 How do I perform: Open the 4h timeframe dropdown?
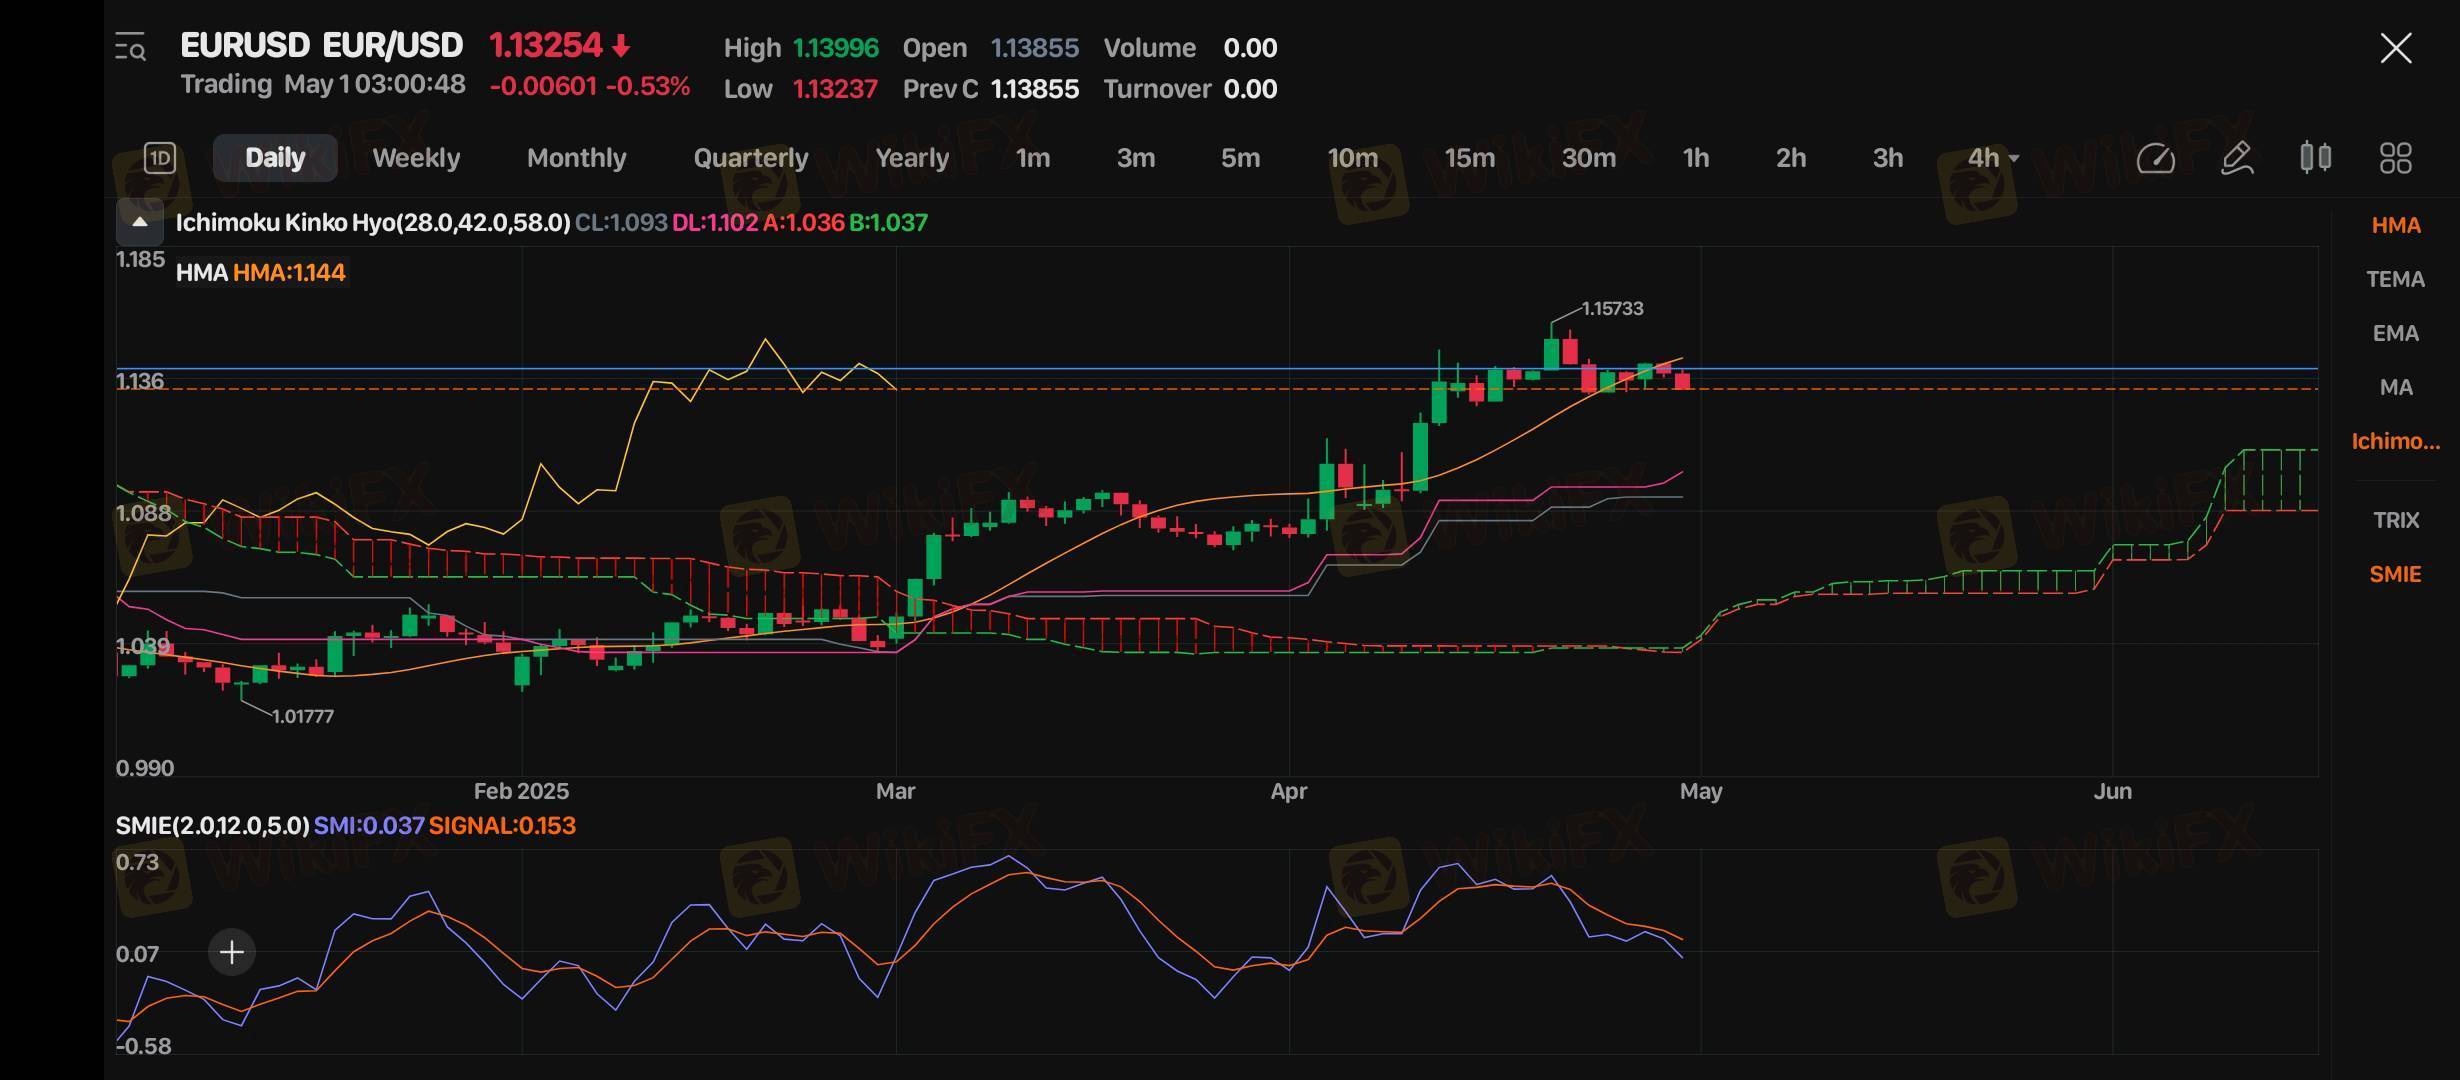click(1993, 158)
